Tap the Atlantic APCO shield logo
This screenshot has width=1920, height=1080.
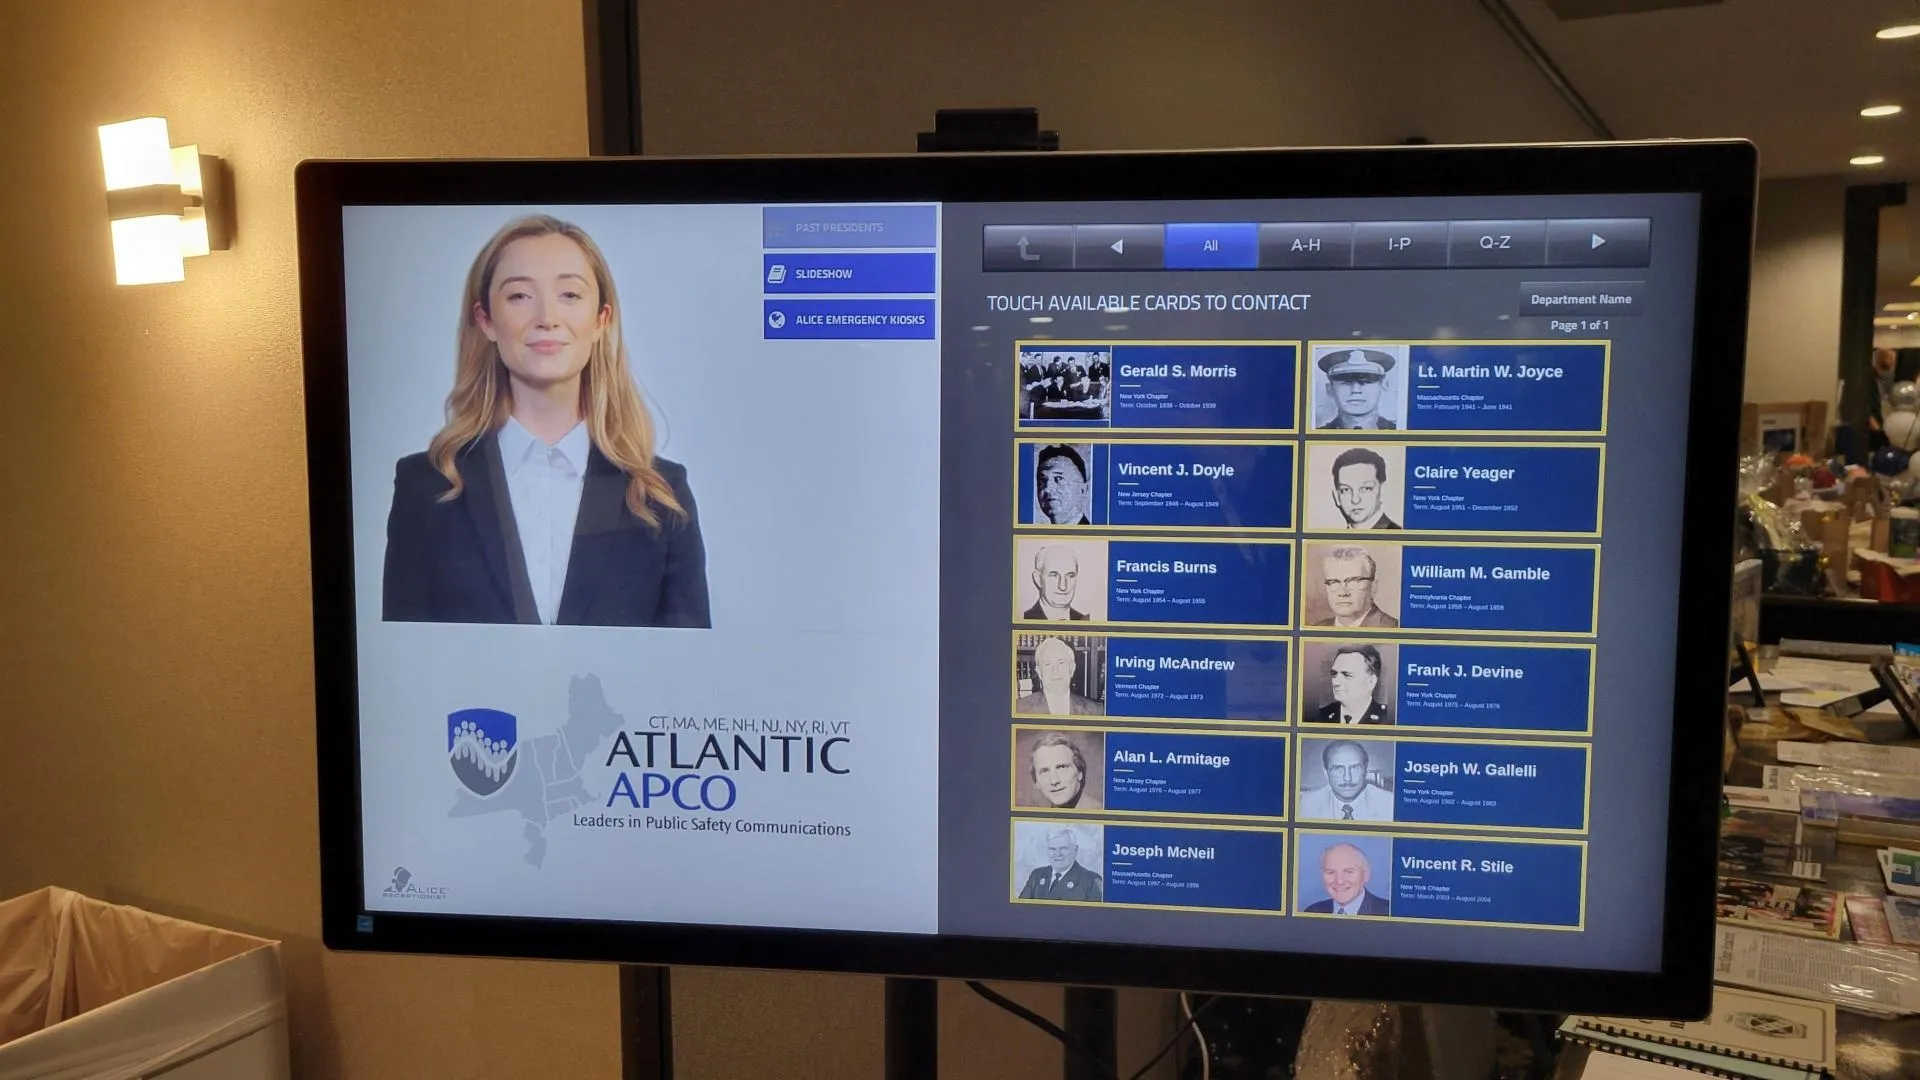pos(482,753)
